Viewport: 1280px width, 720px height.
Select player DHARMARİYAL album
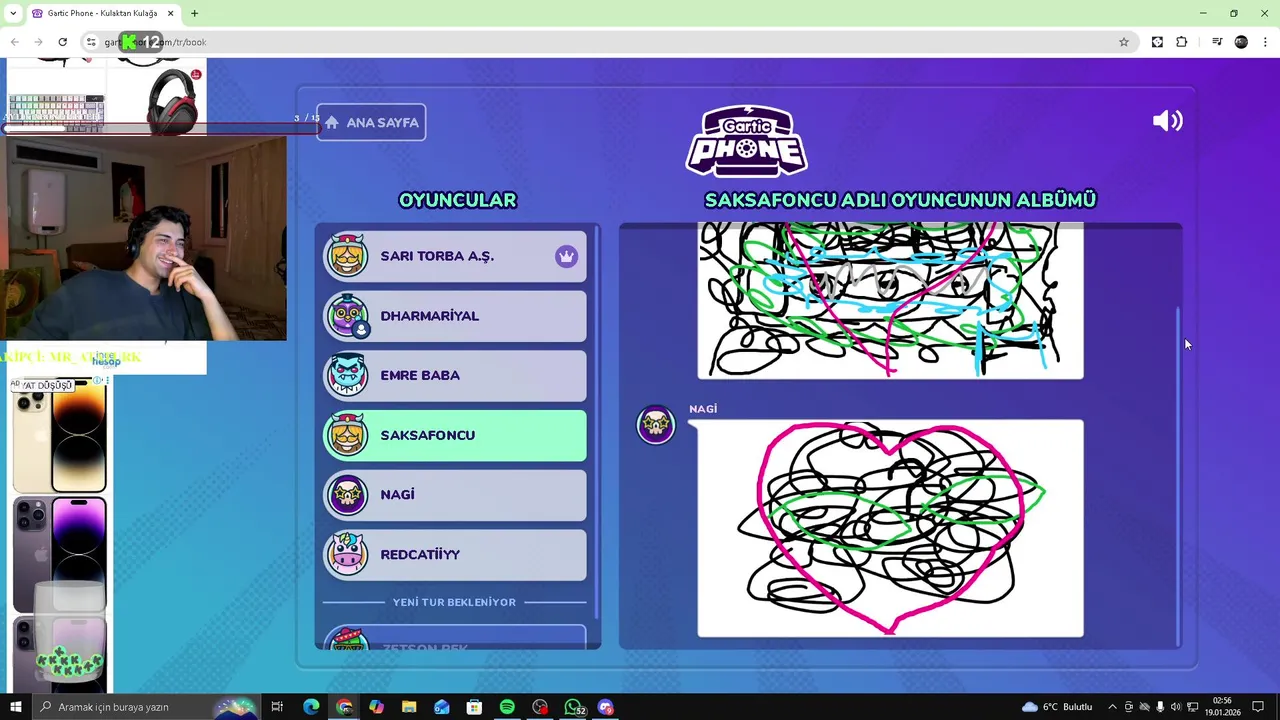click(x=455, y=316)
